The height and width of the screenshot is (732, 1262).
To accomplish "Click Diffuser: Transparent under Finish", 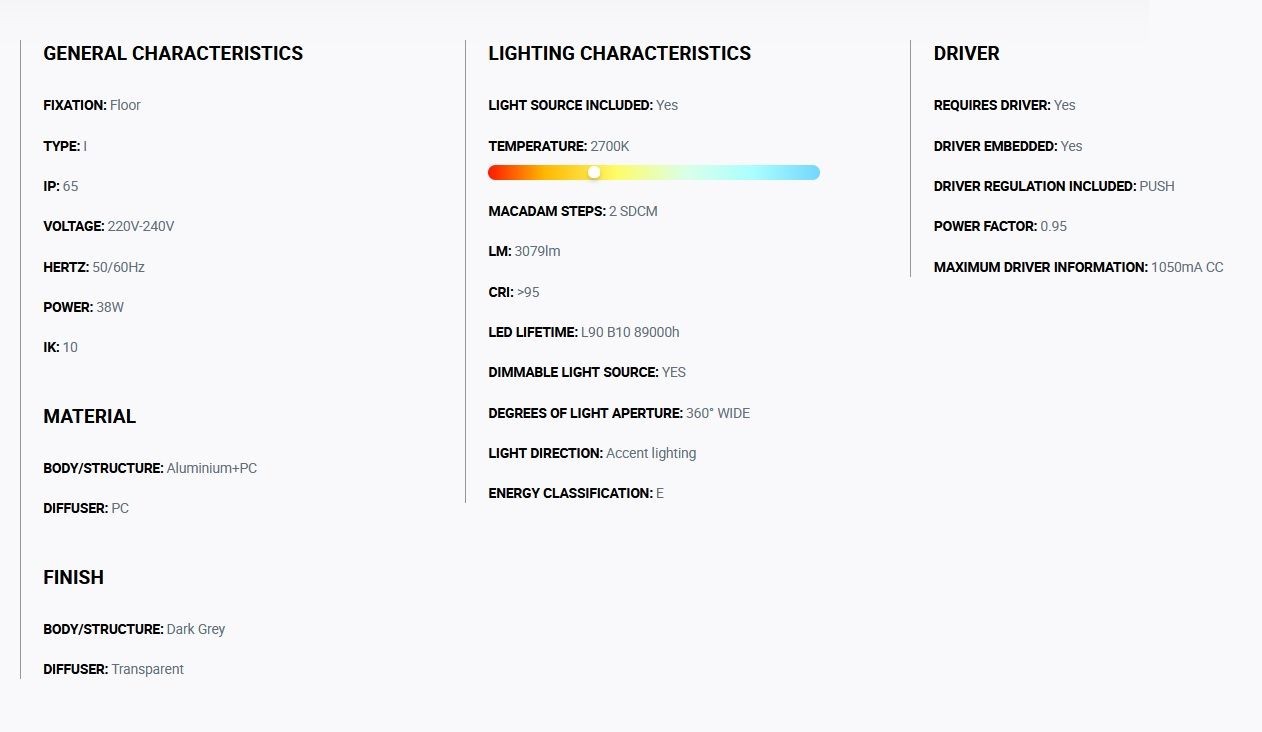I will click(x=113, y=669).
